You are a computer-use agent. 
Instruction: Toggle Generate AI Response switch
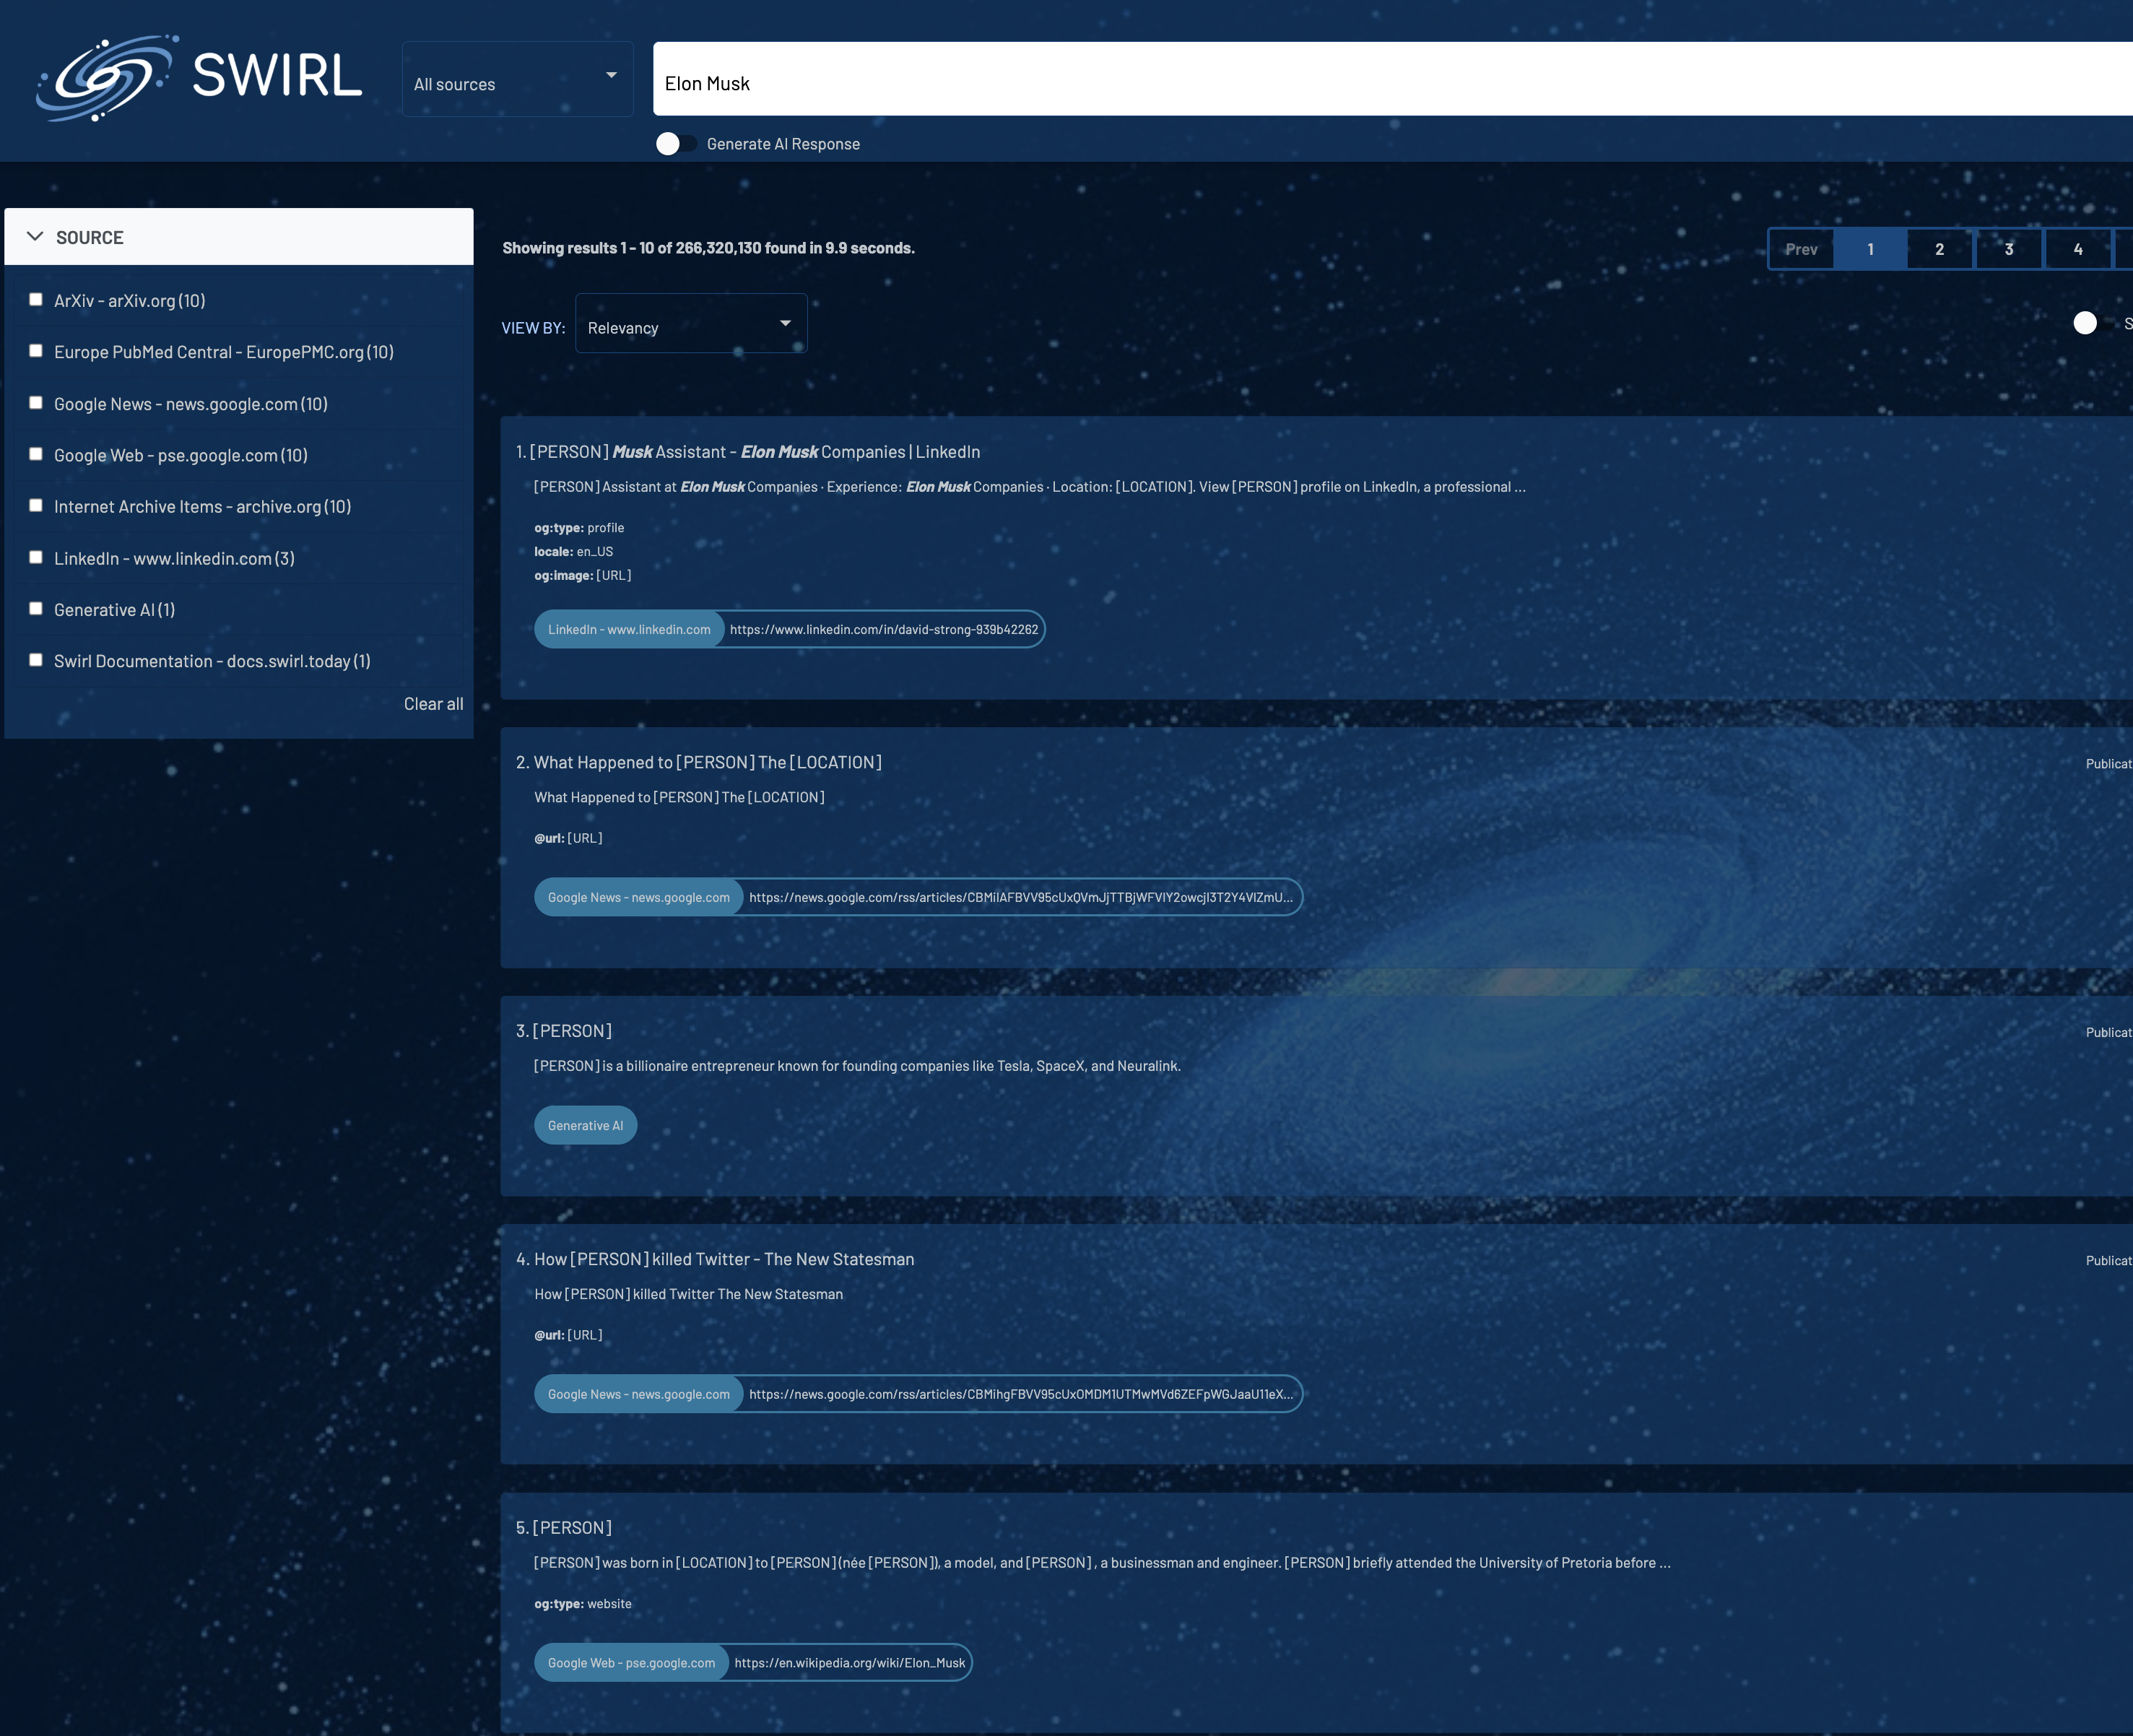(675, 144)
